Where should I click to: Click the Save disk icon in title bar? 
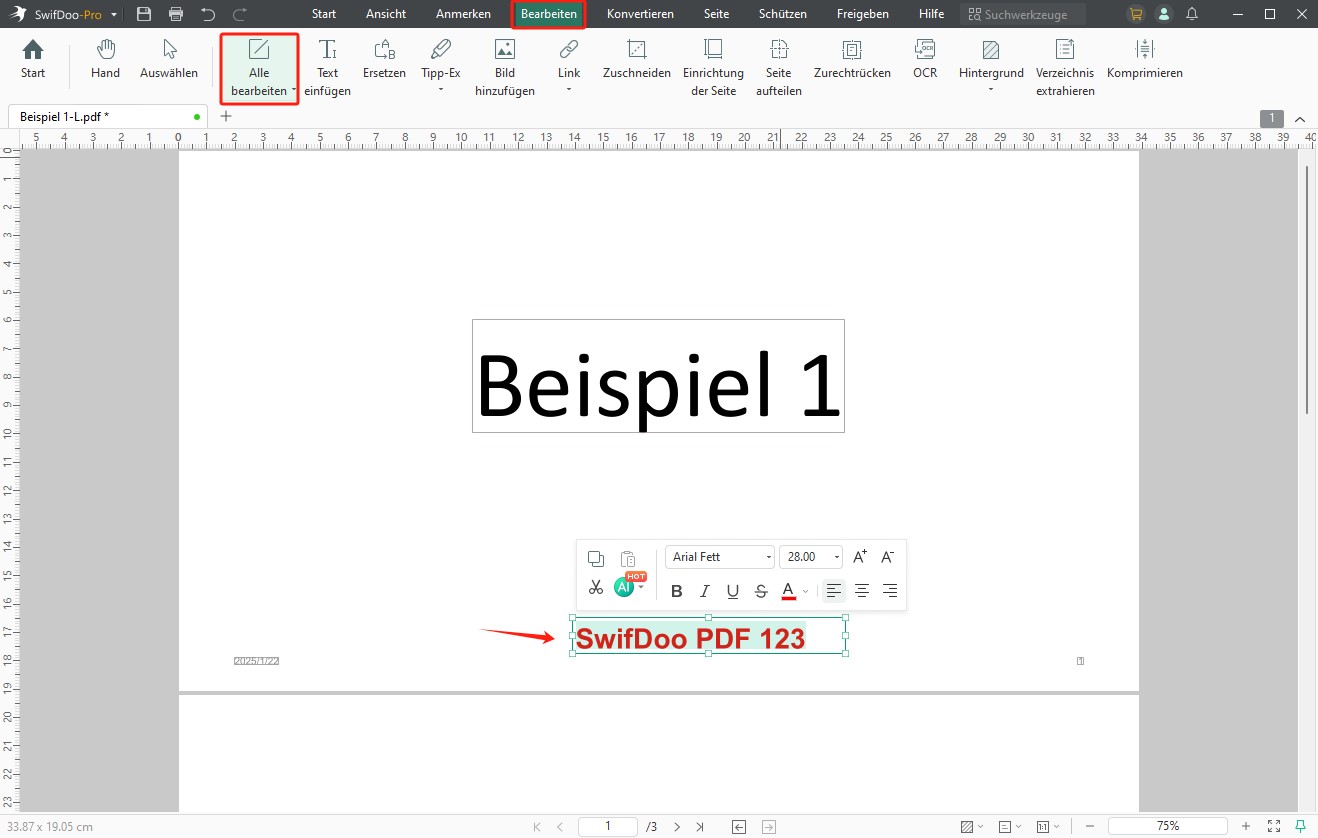[144, 14]
